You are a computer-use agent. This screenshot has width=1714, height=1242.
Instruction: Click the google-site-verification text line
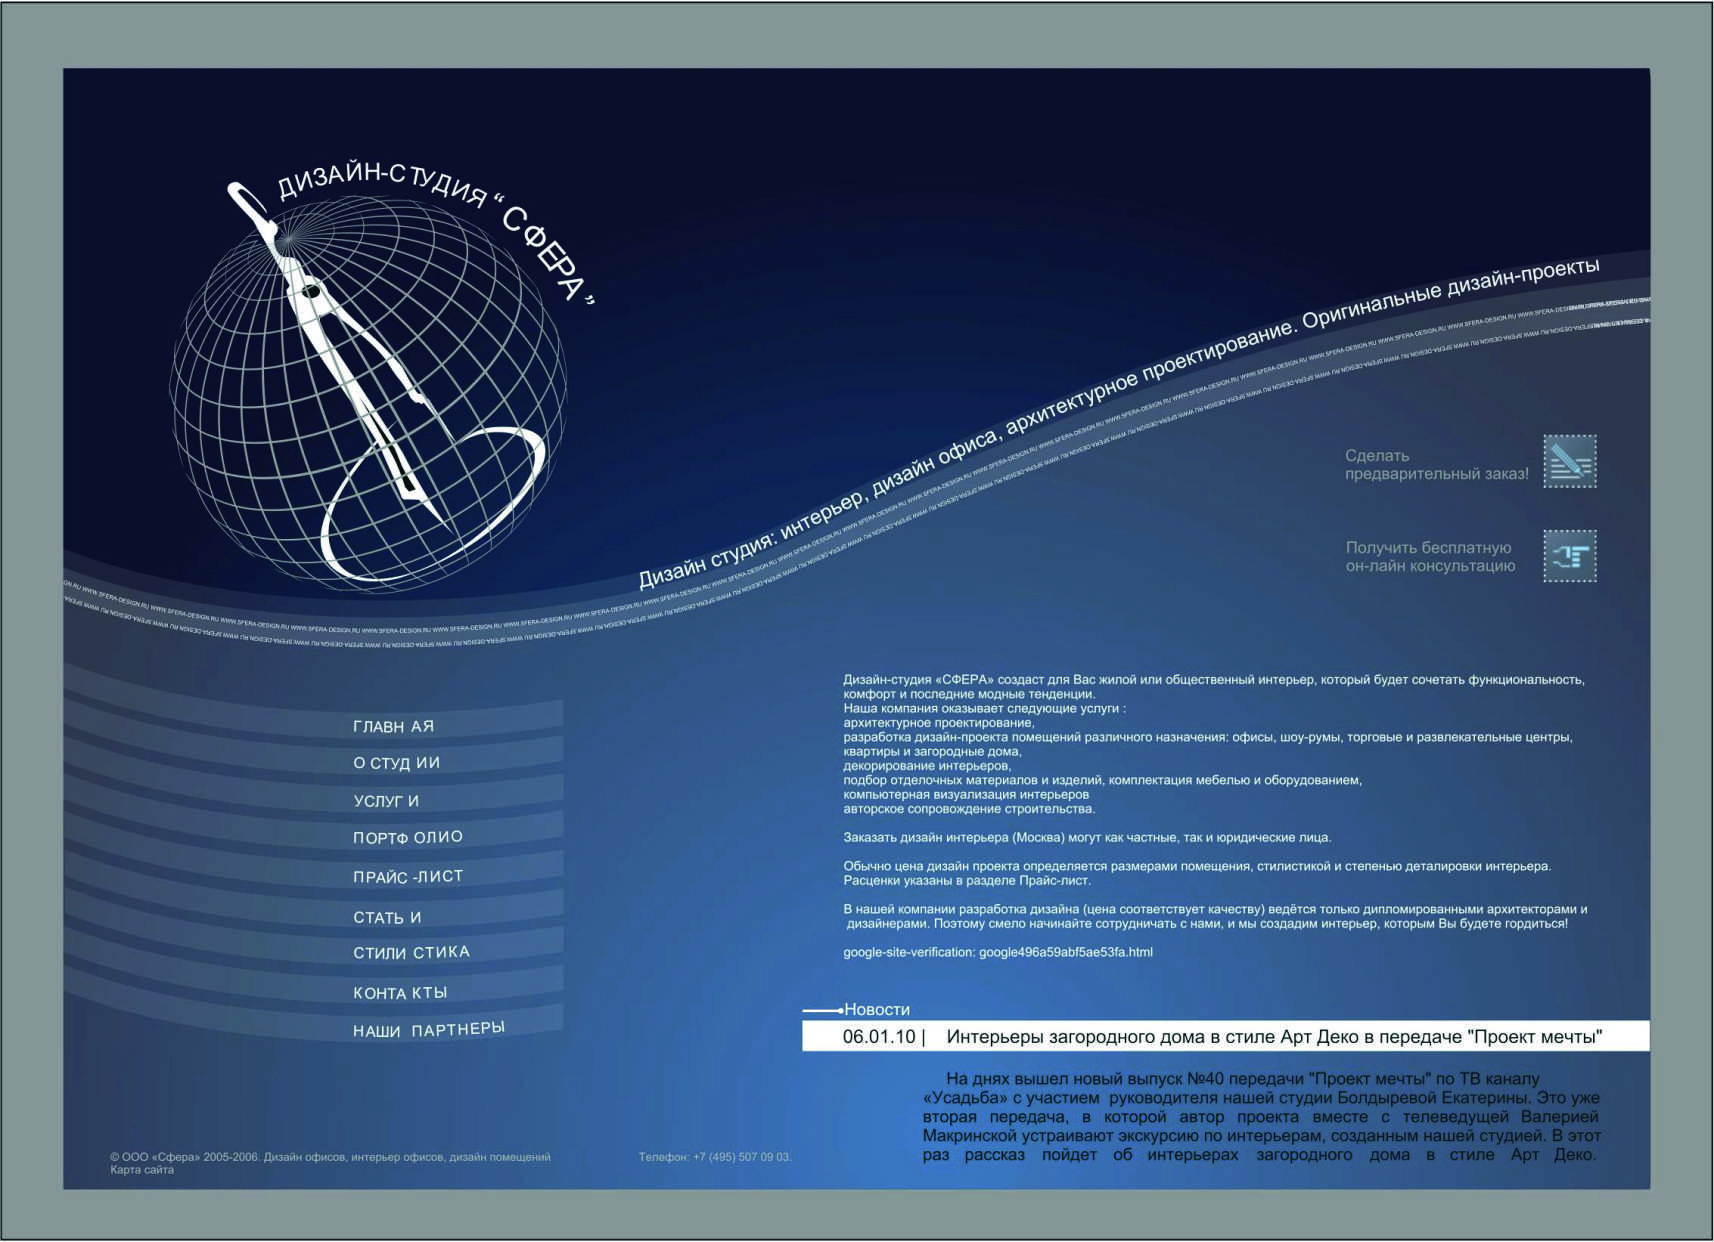click(998, 952)
